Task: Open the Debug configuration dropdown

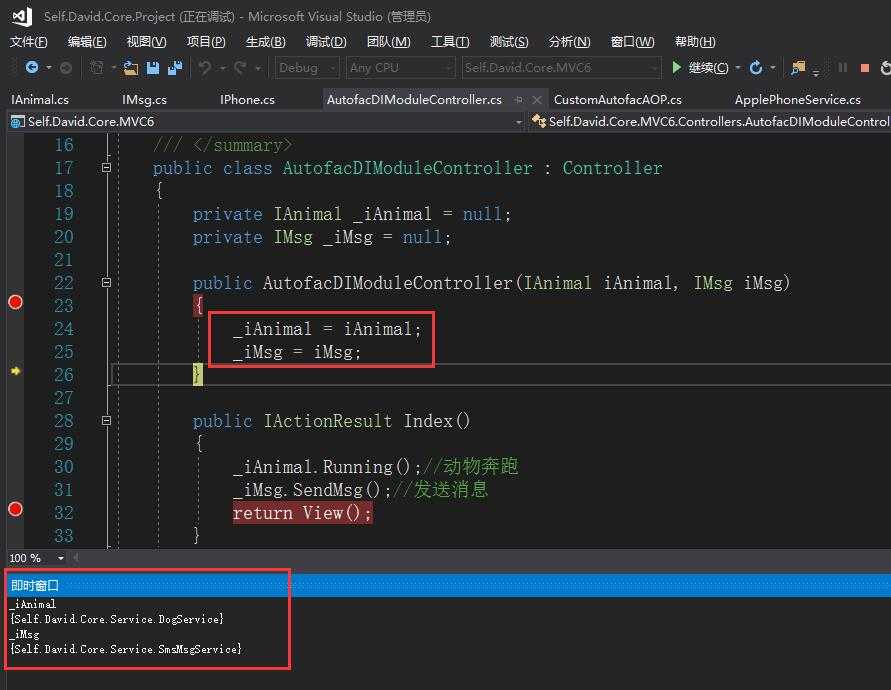Action: pos(307,68)
